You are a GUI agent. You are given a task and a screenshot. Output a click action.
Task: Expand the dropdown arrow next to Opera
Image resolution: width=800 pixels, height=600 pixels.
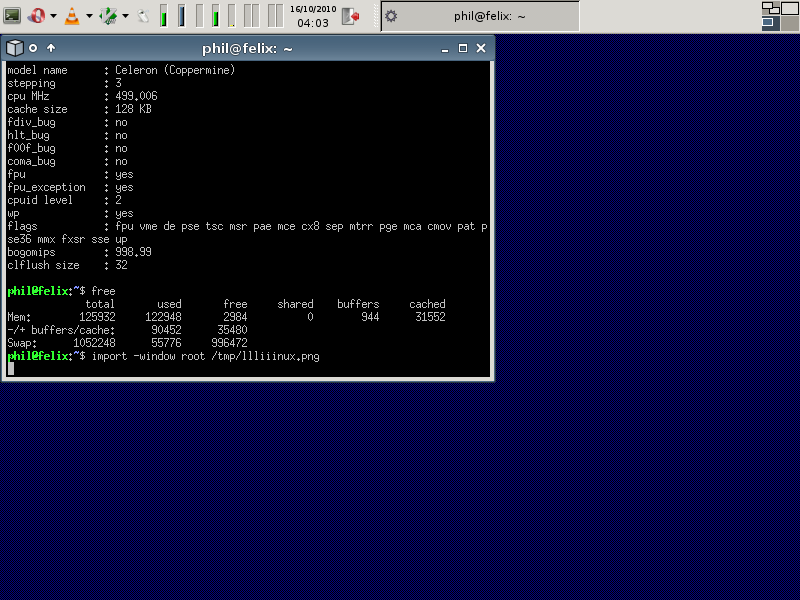click(x=53, y=16)
